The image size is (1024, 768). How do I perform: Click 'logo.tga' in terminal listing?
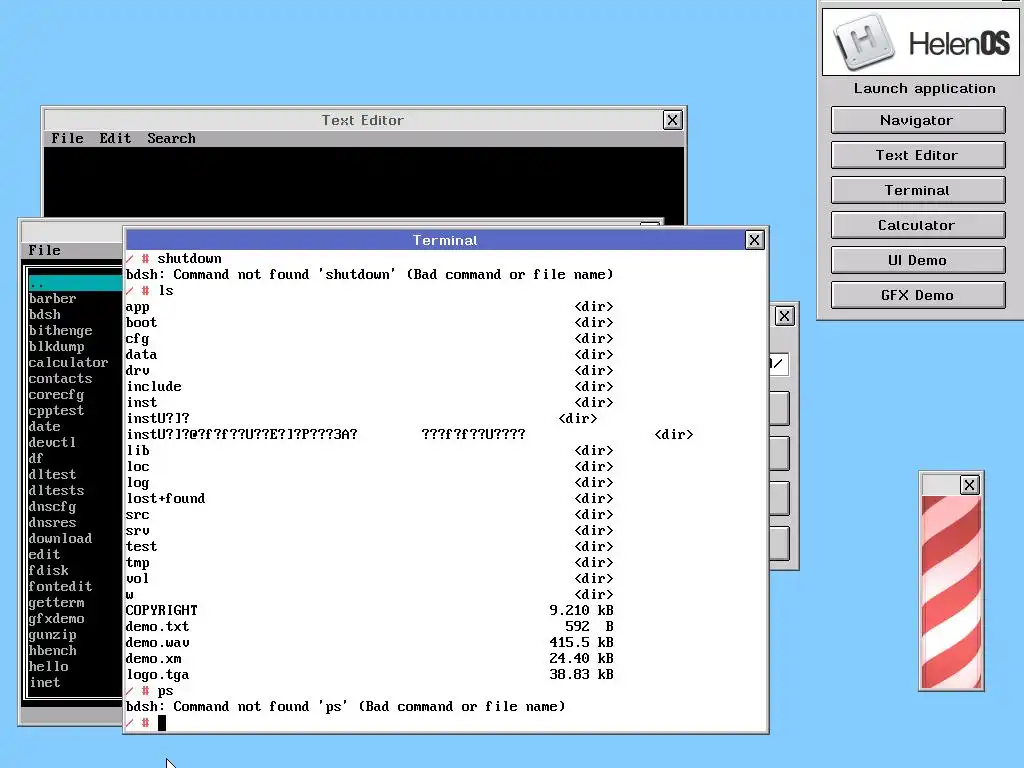pyautogui.click(x=157, y=675)
